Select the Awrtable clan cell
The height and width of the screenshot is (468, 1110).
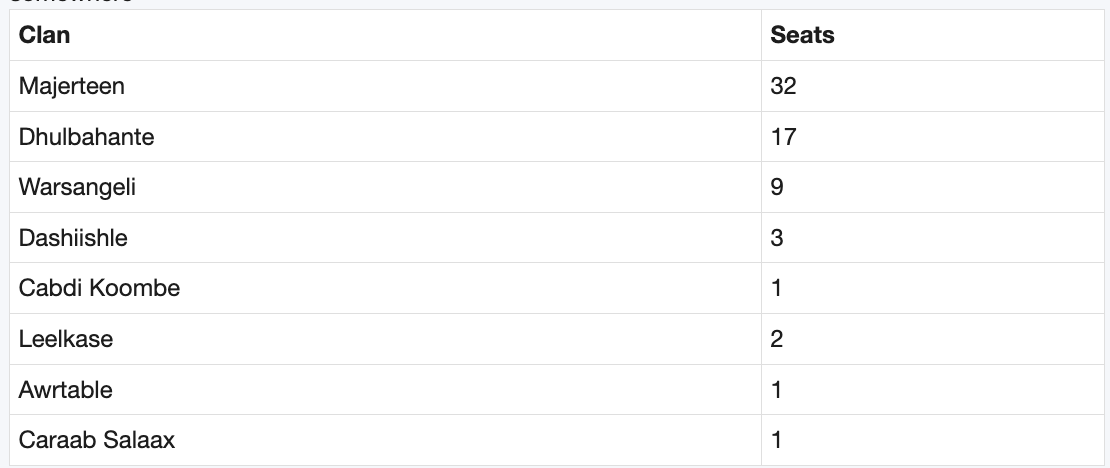coord(385,390)
